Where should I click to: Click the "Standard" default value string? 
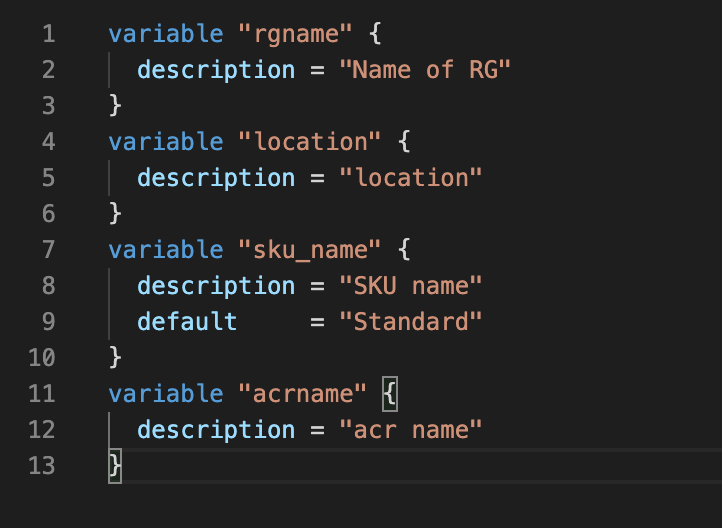(x=411, y=322)
